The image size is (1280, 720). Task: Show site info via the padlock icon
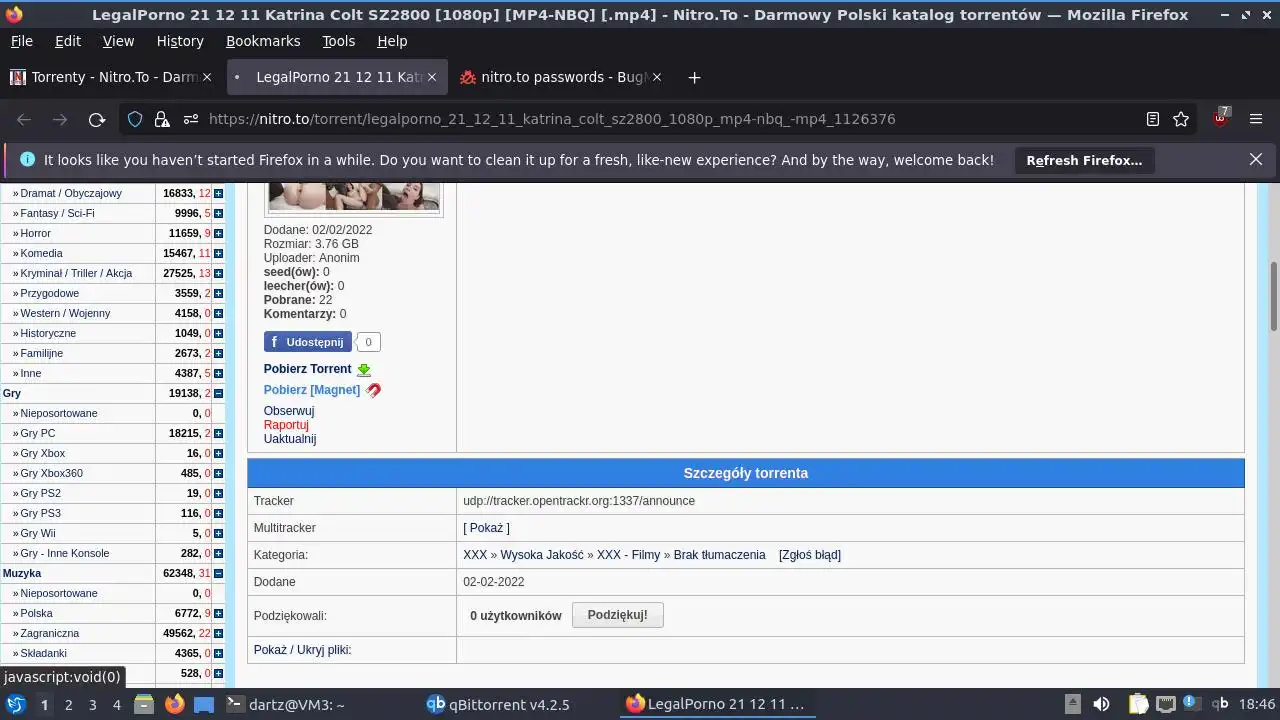click(x=161, y=119)
